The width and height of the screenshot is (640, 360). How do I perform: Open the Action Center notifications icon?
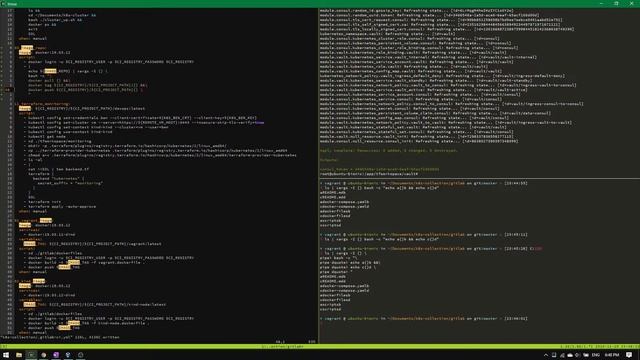[629, 355]
